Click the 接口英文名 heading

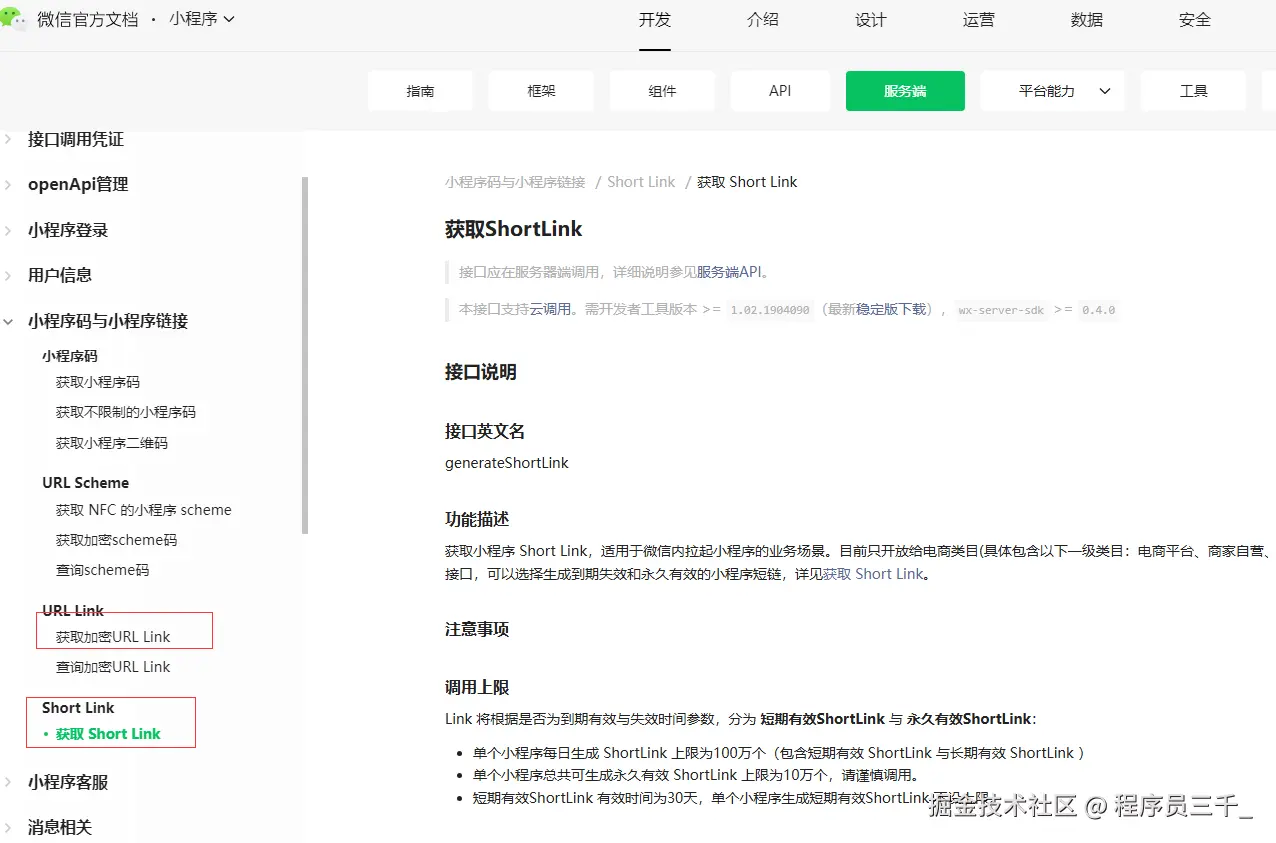pos(485,432)
